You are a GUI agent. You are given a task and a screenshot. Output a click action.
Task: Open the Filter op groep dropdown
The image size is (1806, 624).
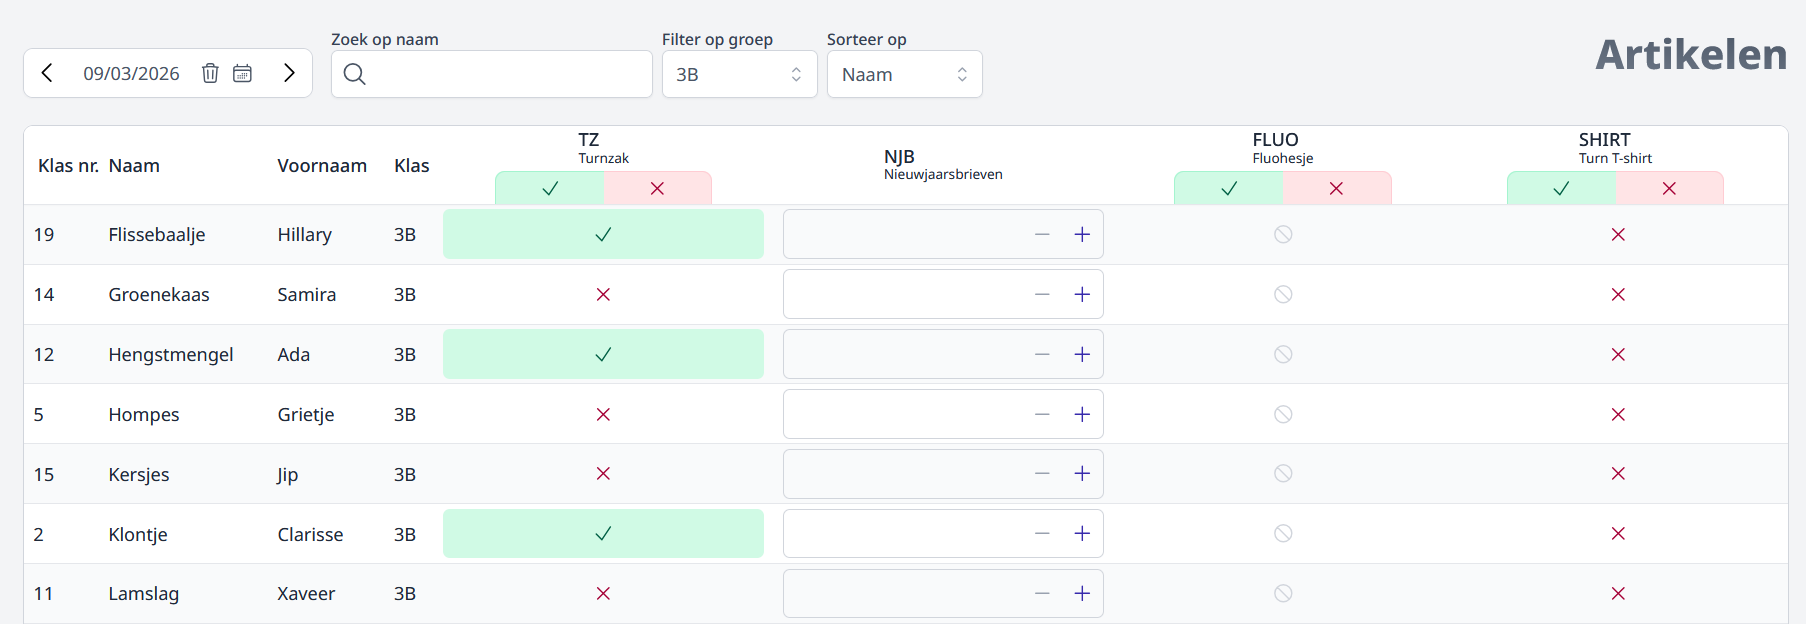pos(739,74)
